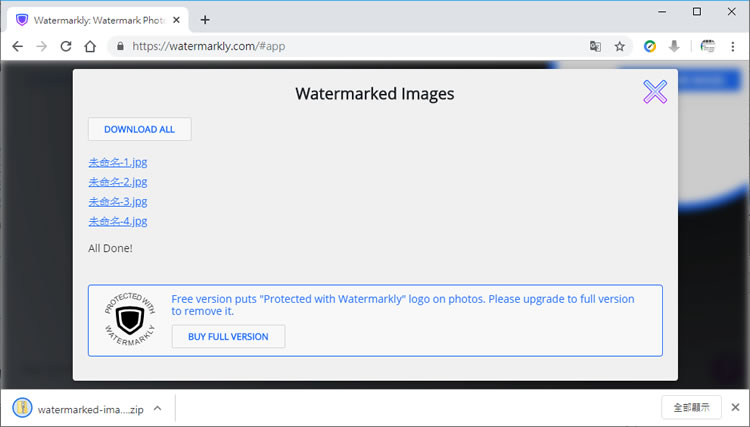Click the browser forward arrow
750x427 pixels.
42,46
